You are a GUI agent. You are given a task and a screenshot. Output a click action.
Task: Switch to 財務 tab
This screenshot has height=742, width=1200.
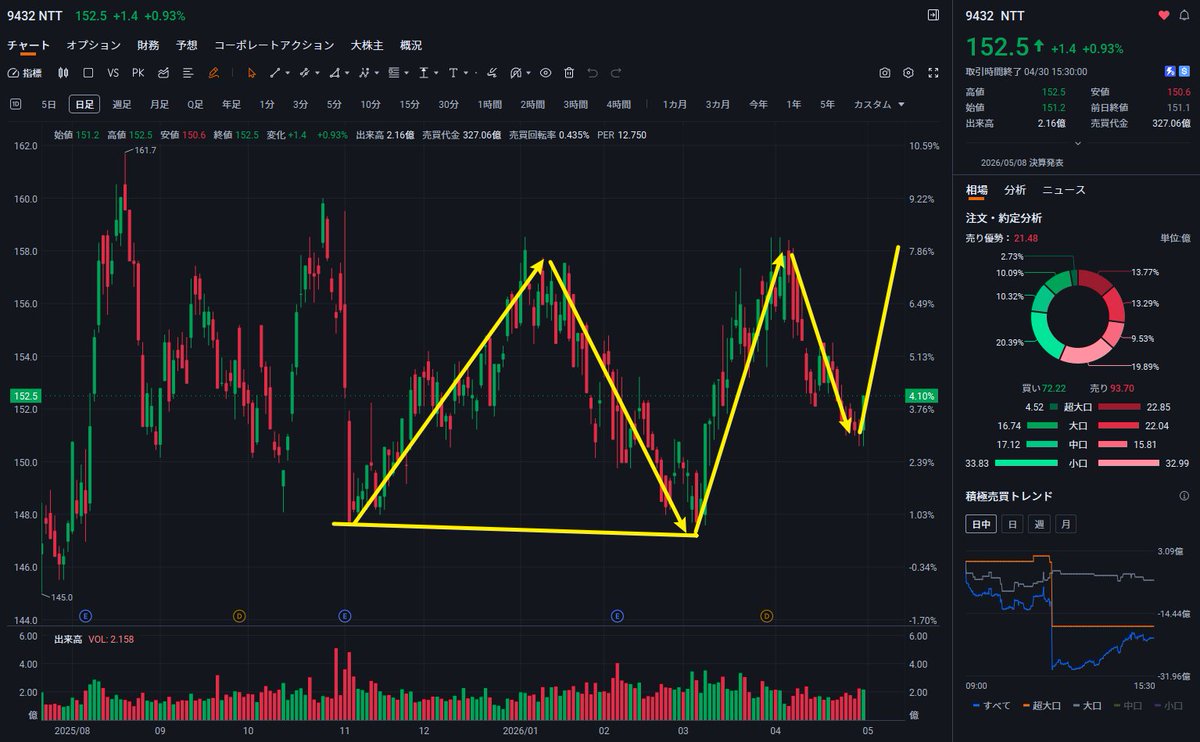tap(148, 45)
